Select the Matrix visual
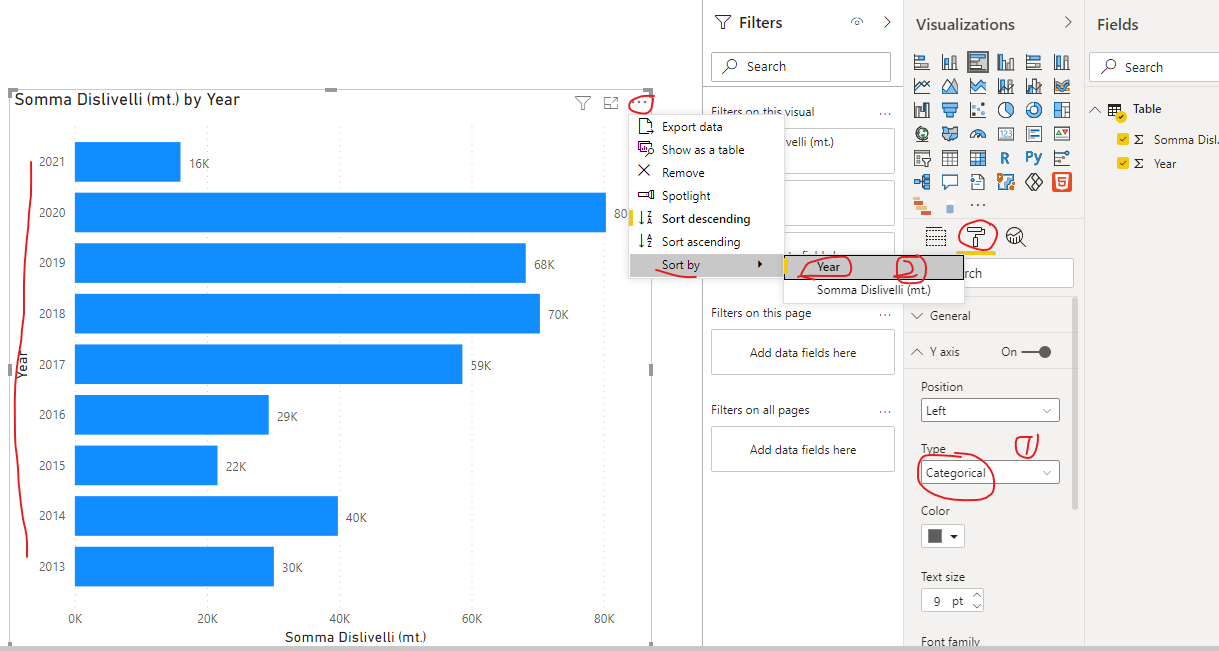The height and width of the screenshot is (651, 1219). tap(978, 158)
